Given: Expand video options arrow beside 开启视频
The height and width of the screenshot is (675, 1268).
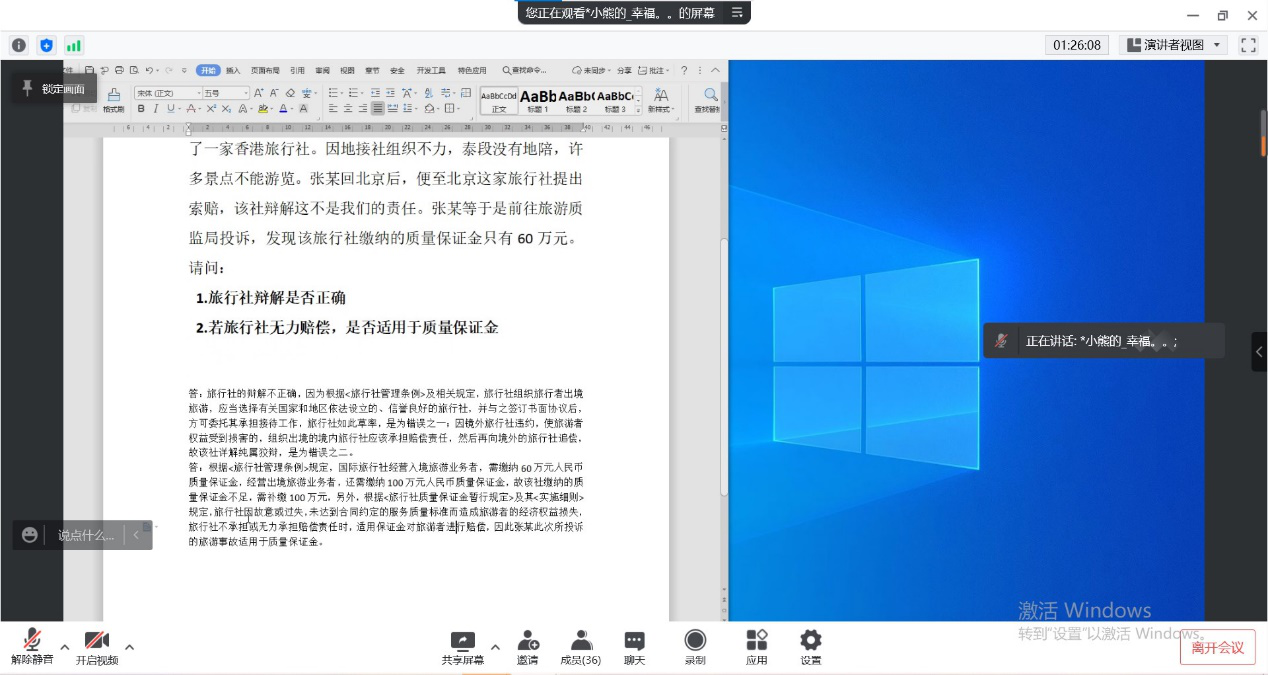Looking at the screenshot, I should pos(129,647).
